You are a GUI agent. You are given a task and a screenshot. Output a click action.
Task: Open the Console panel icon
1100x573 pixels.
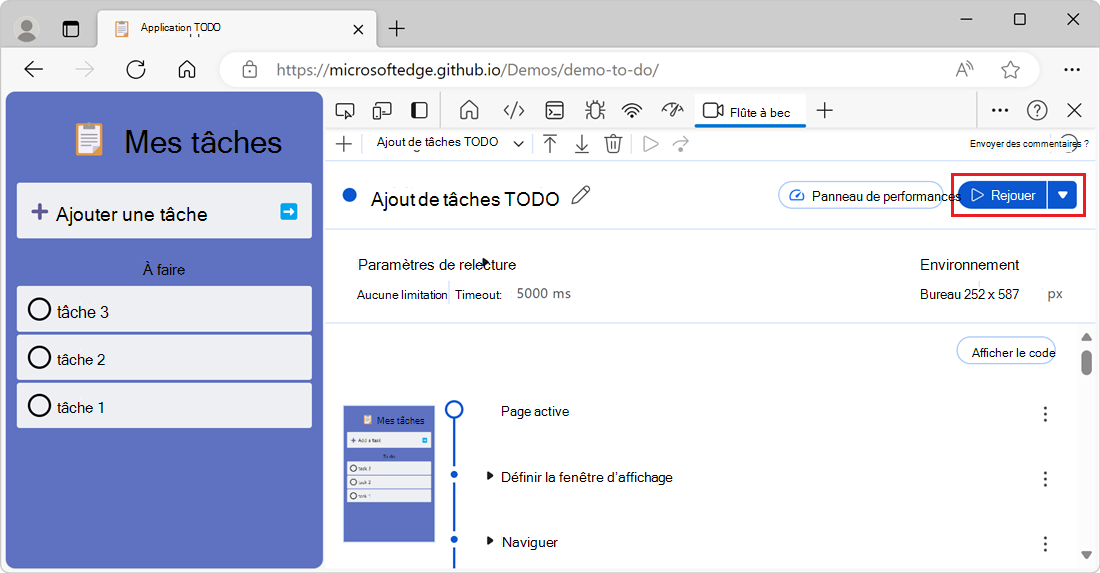point(554,111)
